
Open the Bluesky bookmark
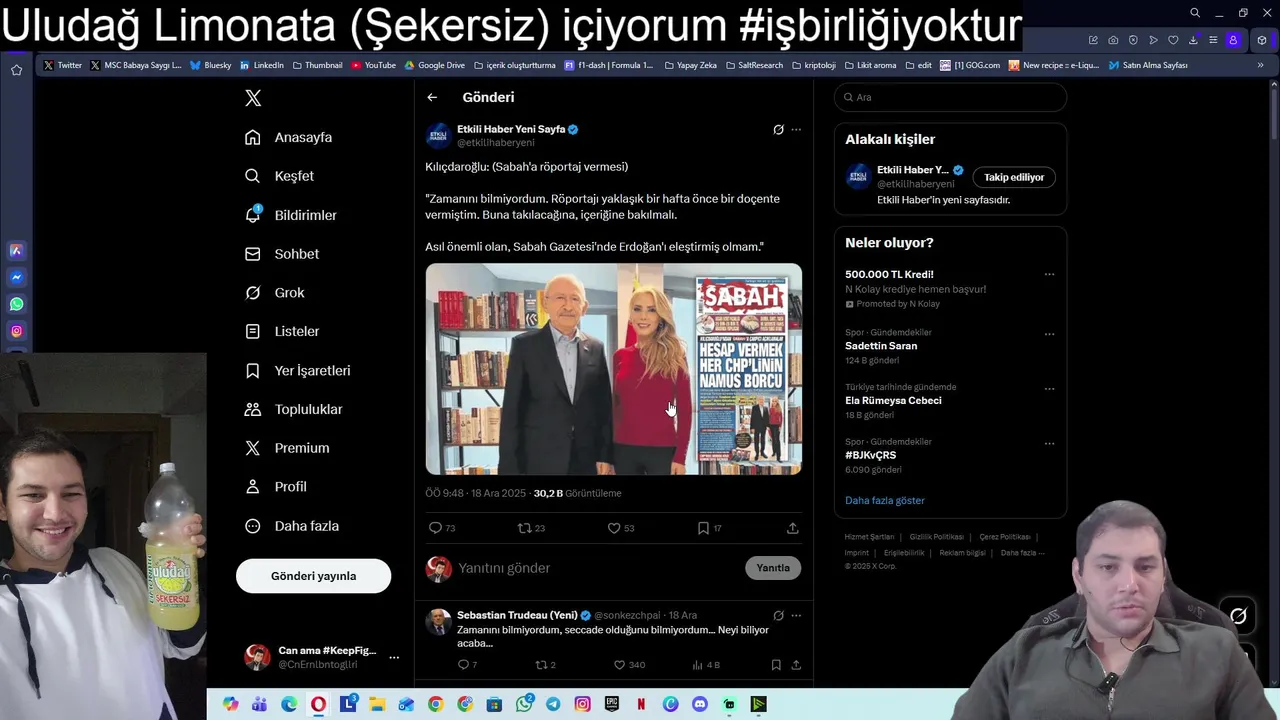[210, 65]
